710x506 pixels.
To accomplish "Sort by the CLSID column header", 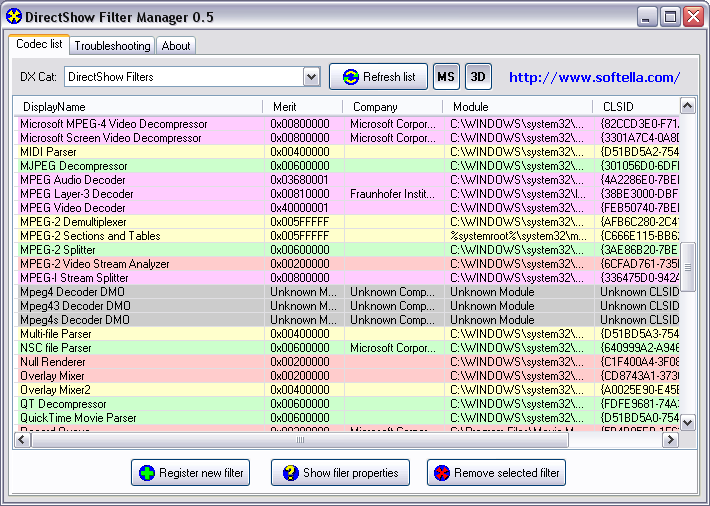I will (636, 107).
